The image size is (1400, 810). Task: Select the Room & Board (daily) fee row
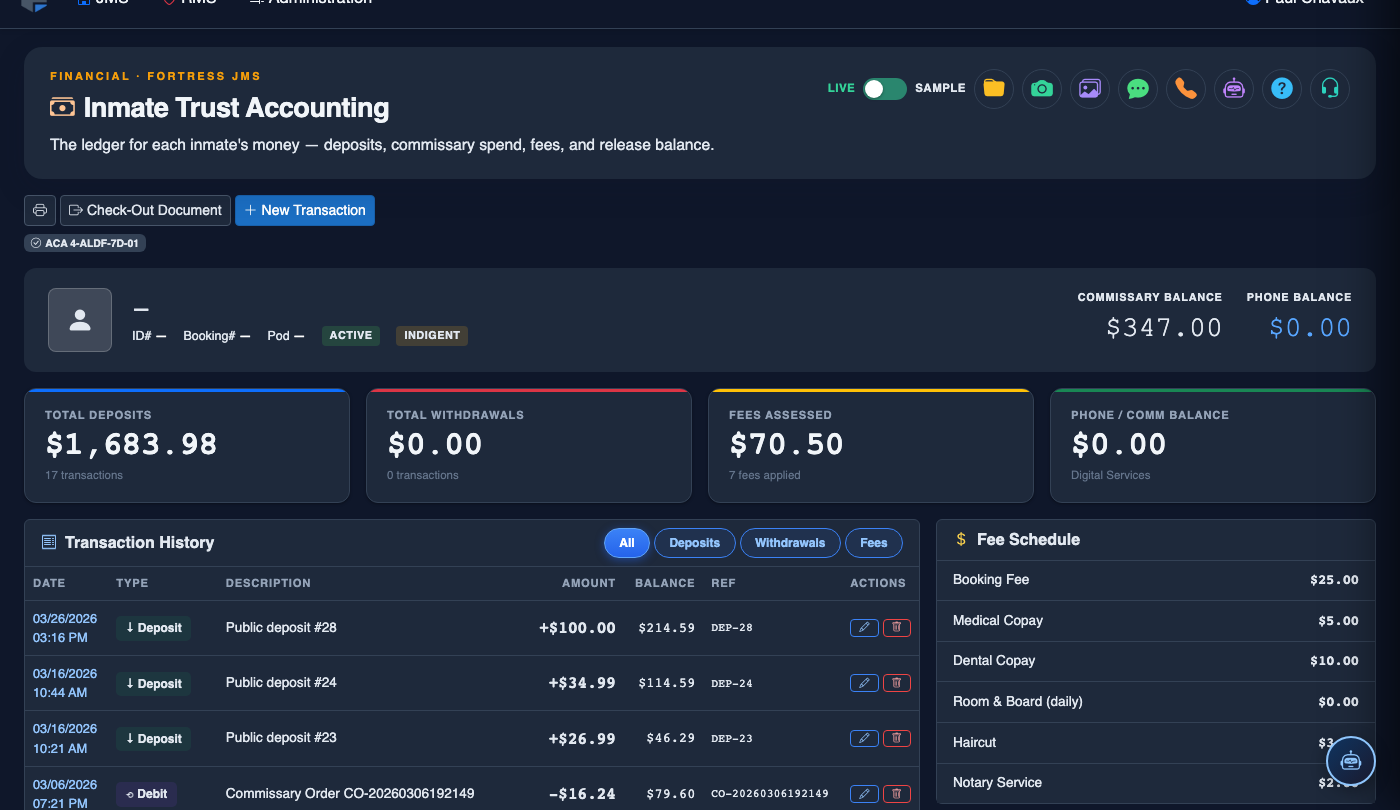click(1156, 701)
